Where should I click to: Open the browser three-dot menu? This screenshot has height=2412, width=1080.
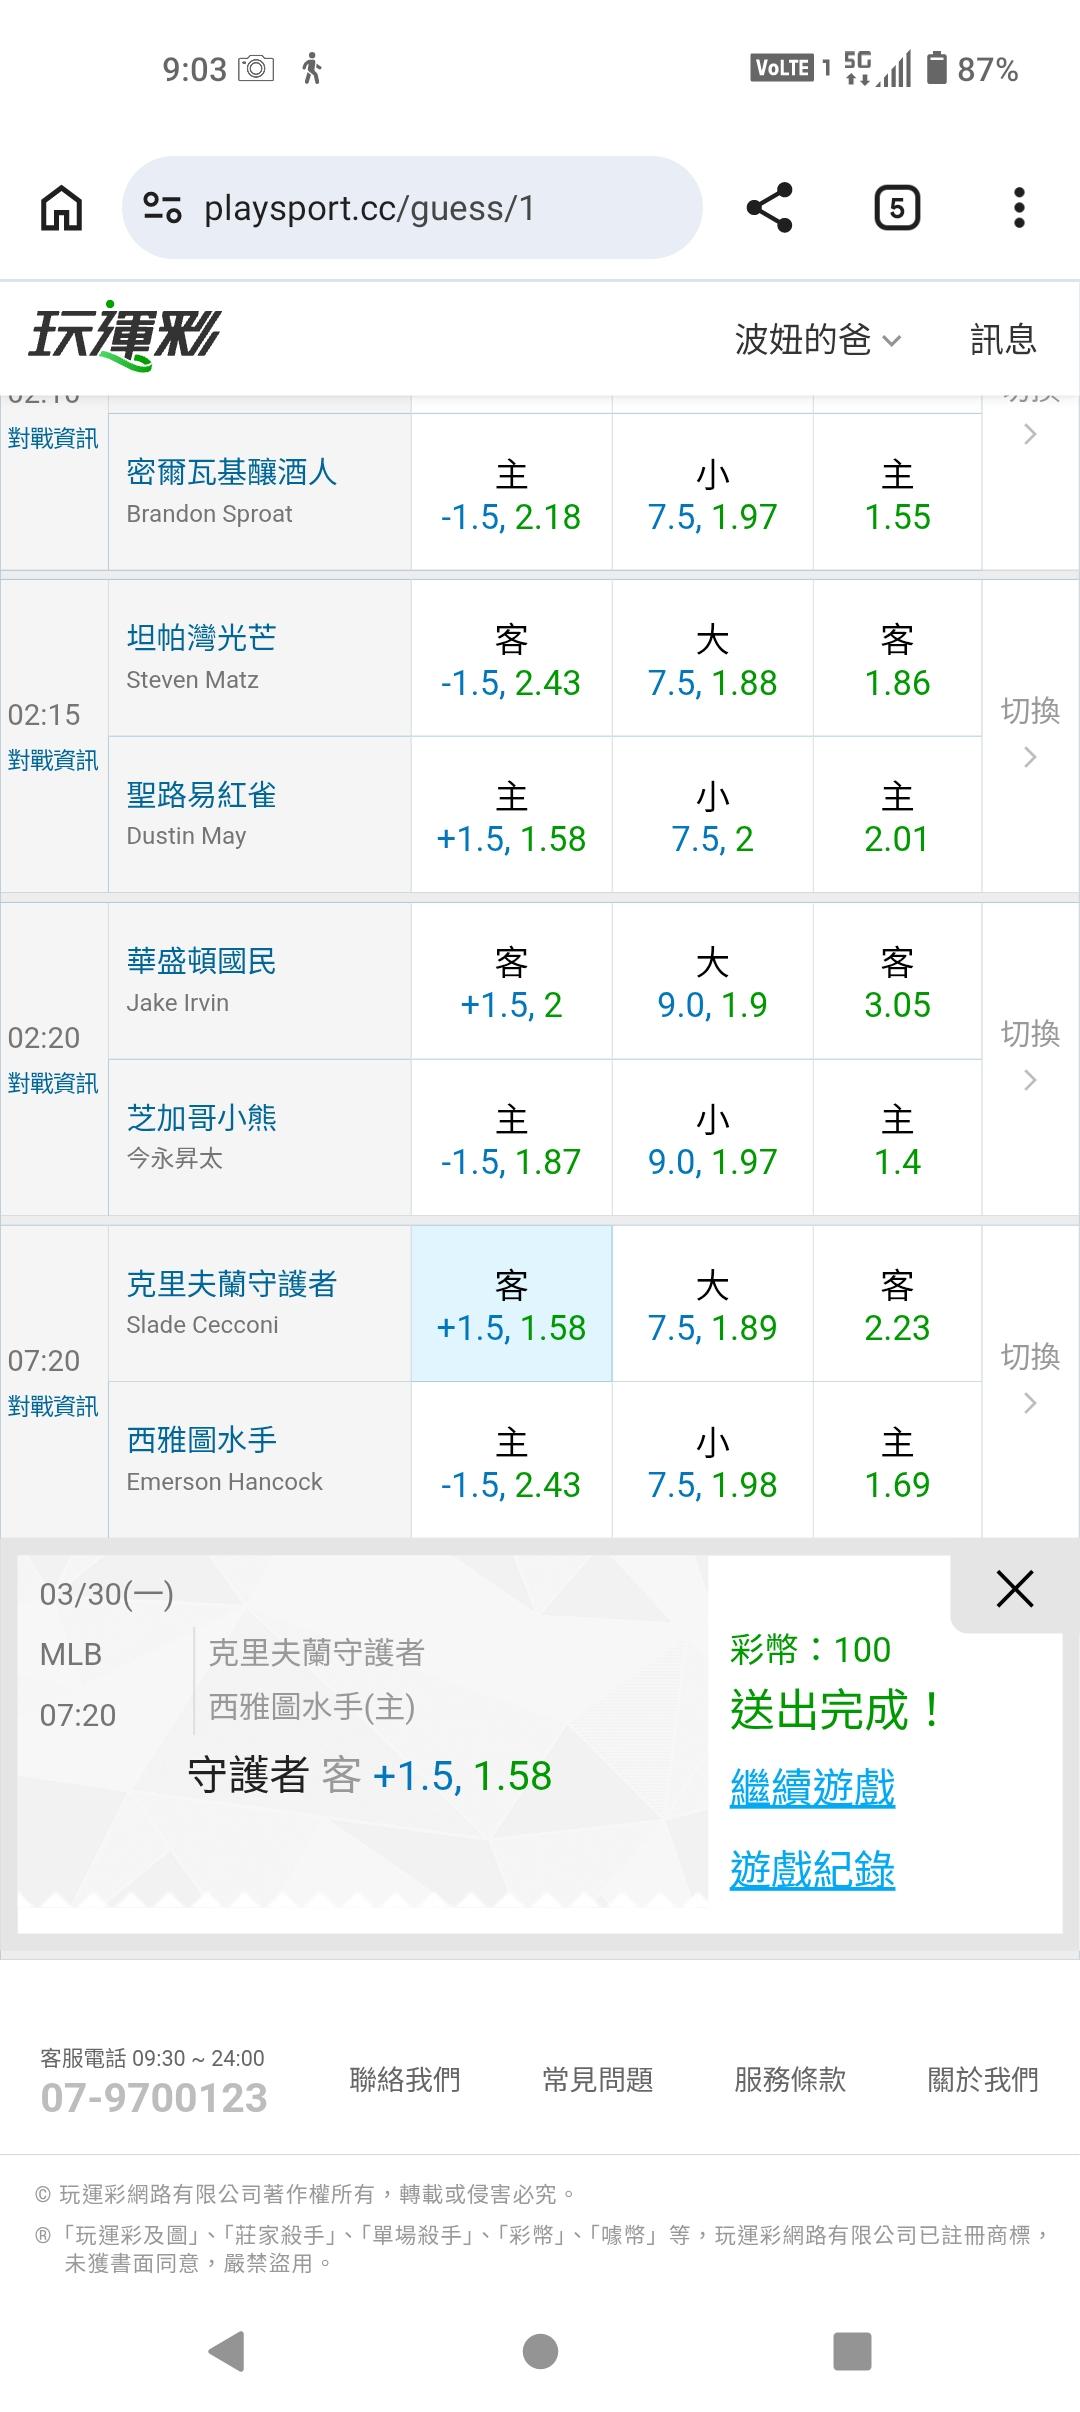tap(1018, 208)
